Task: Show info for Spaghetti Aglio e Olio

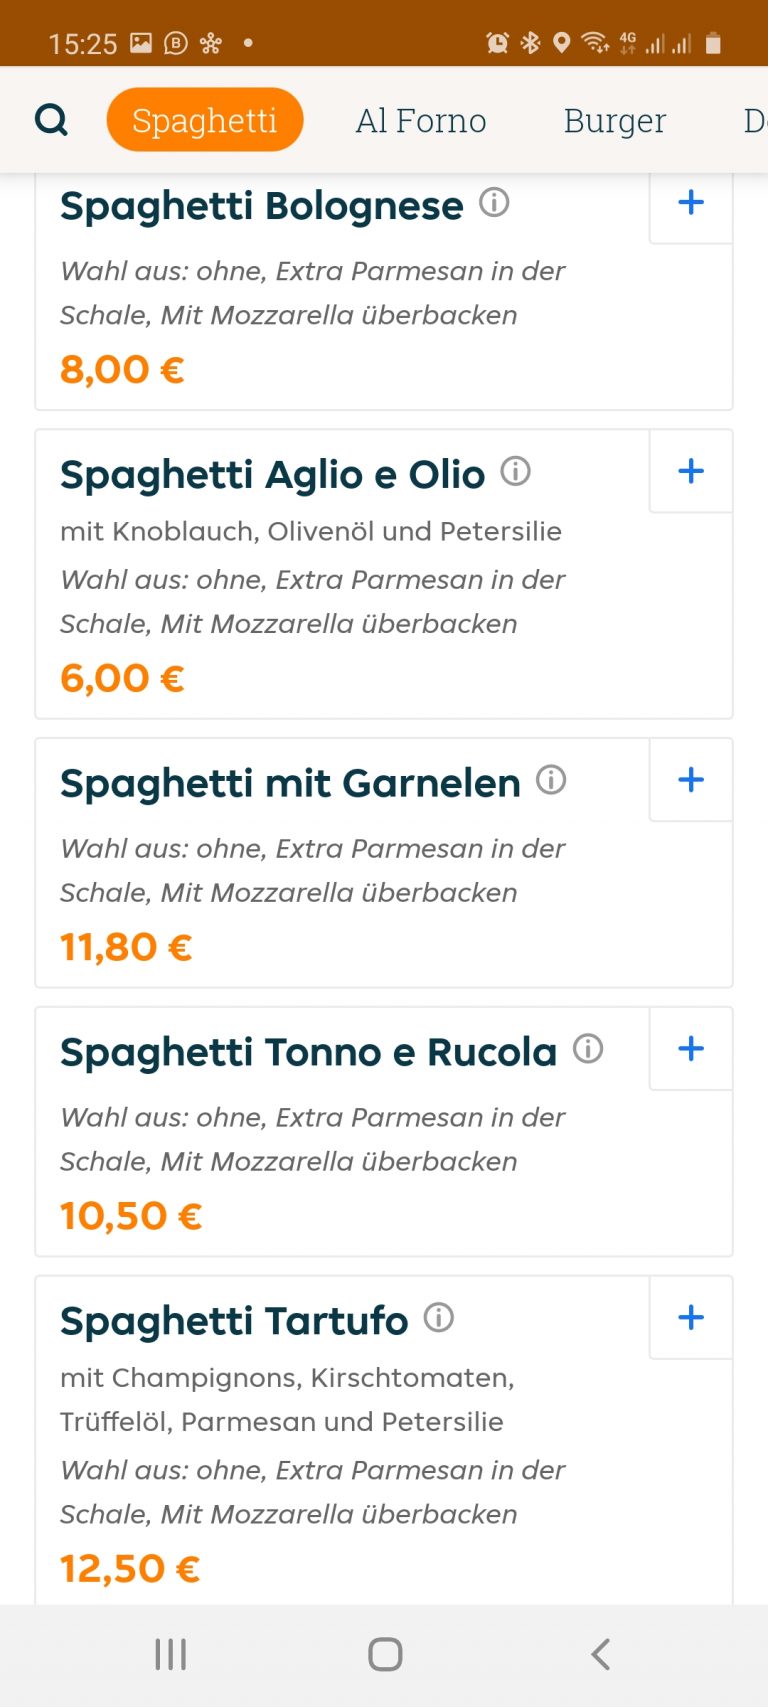Action: pyautogui.click(x=516, y=471)
